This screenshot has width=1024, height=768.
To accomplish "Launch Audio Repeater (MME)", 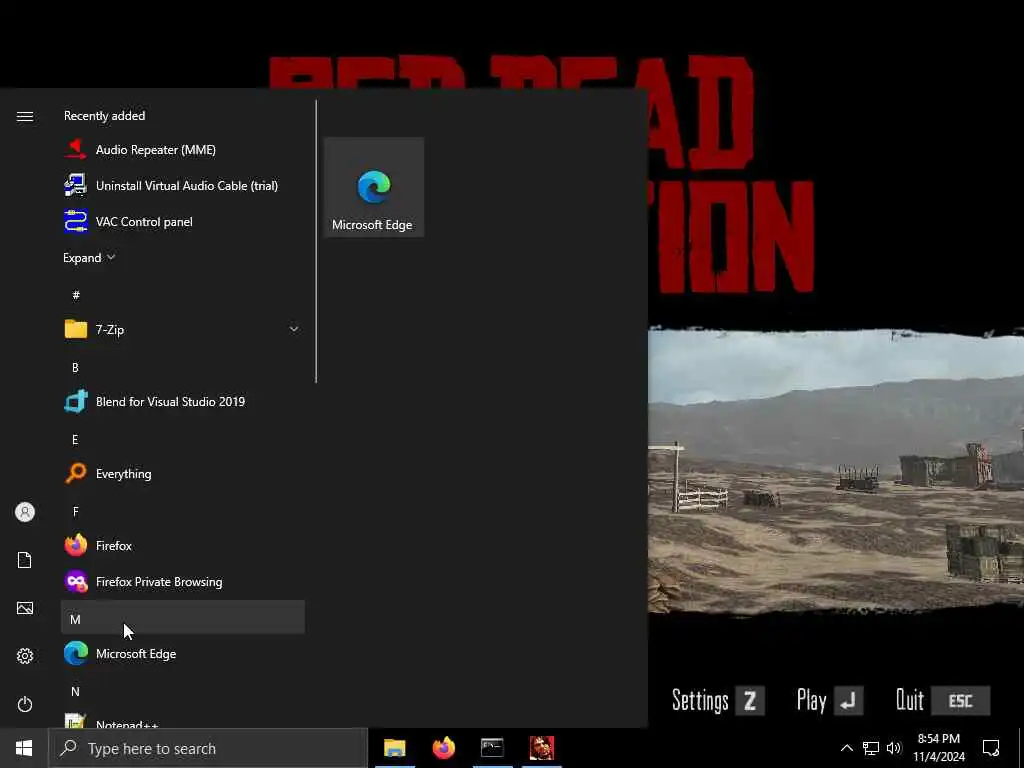I will click(x=183, y=150).
